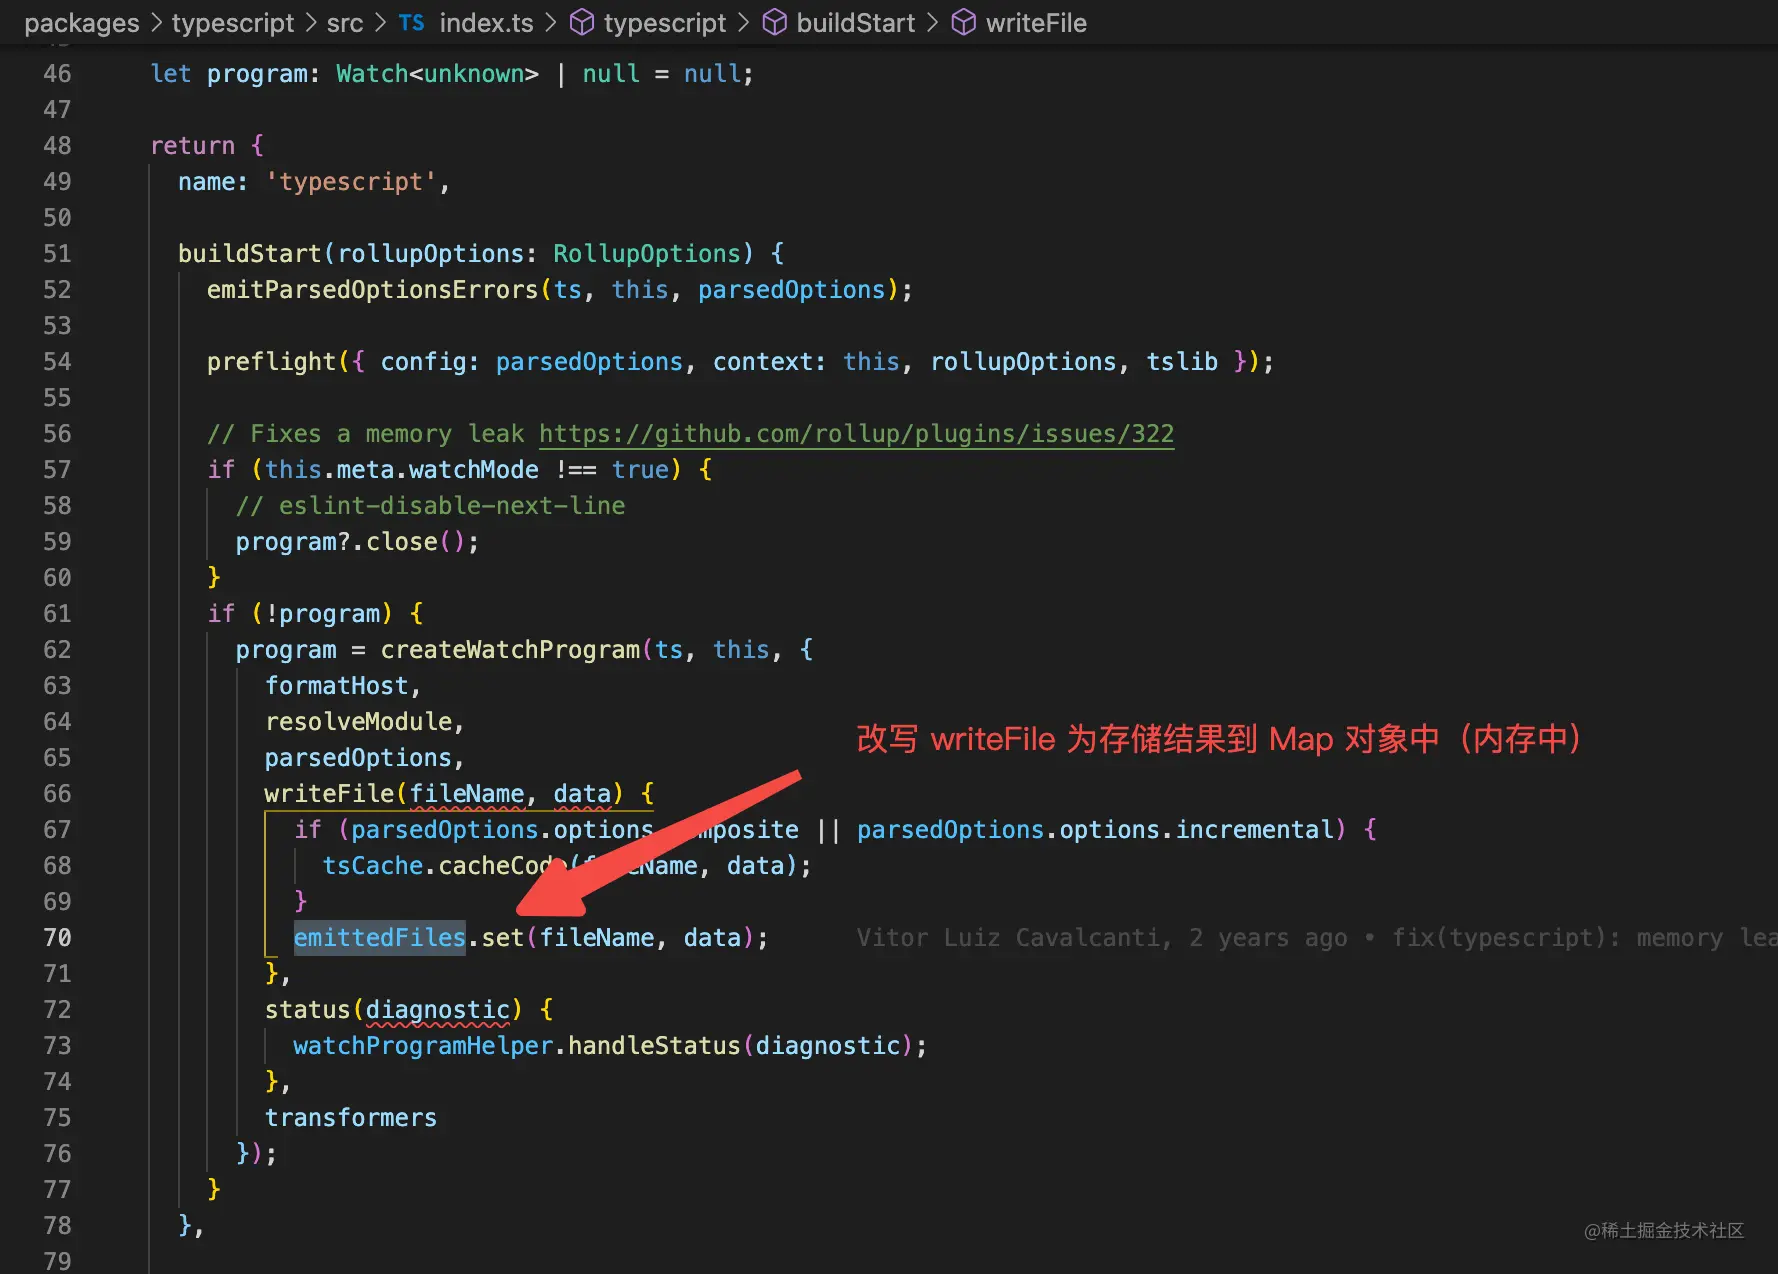Click line number 70 in the gutter

57,938
